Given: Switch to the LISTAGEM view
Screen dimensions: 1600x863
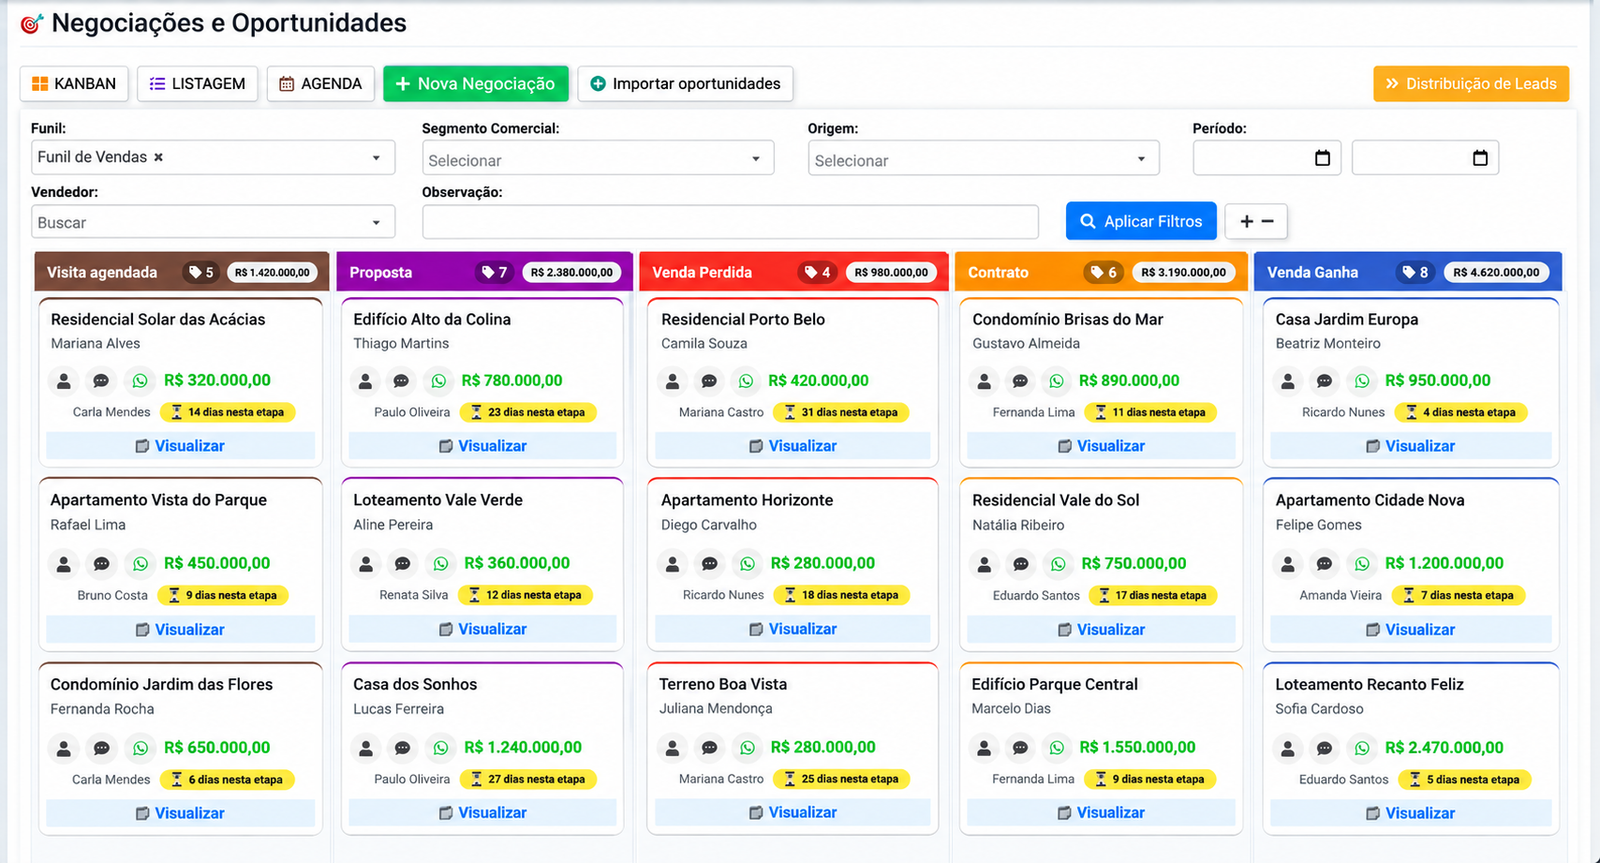Looking at the screenshot, I should [198, 84].
